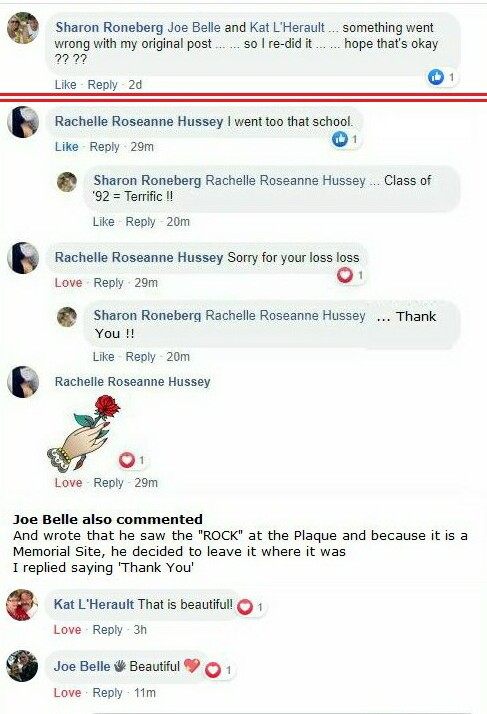Click the heart reaction beside the rose sticker
The height and width of the screenshot is (714, 487).
(127, 460)
